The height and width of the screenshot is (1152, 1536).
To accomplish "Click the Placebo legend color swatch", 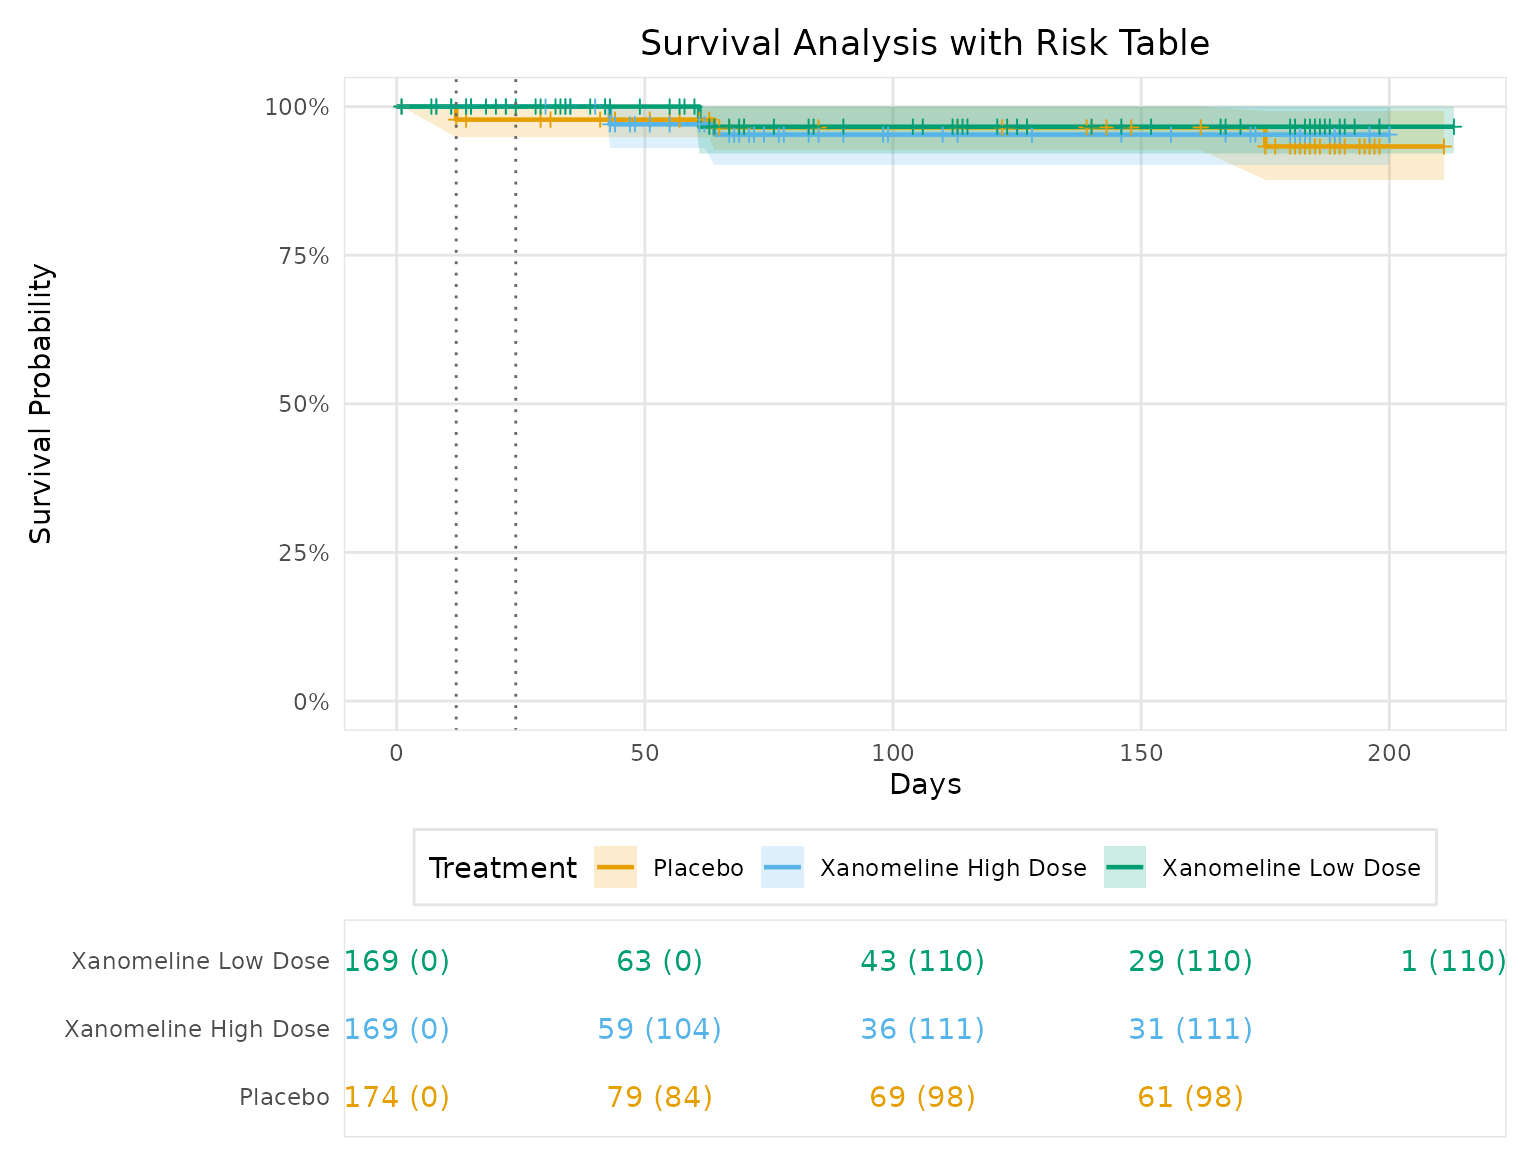I will click(615, 867).
